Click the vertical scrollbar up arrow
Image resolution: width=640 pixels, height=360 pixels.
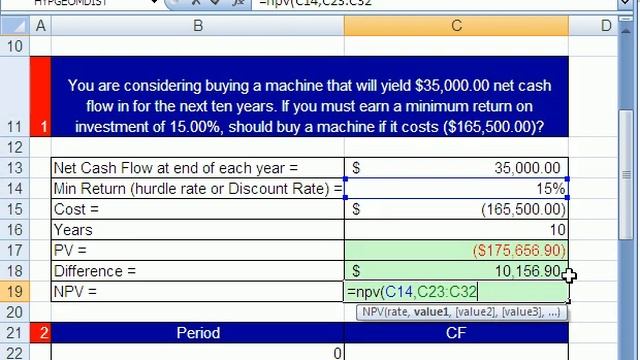626,30
